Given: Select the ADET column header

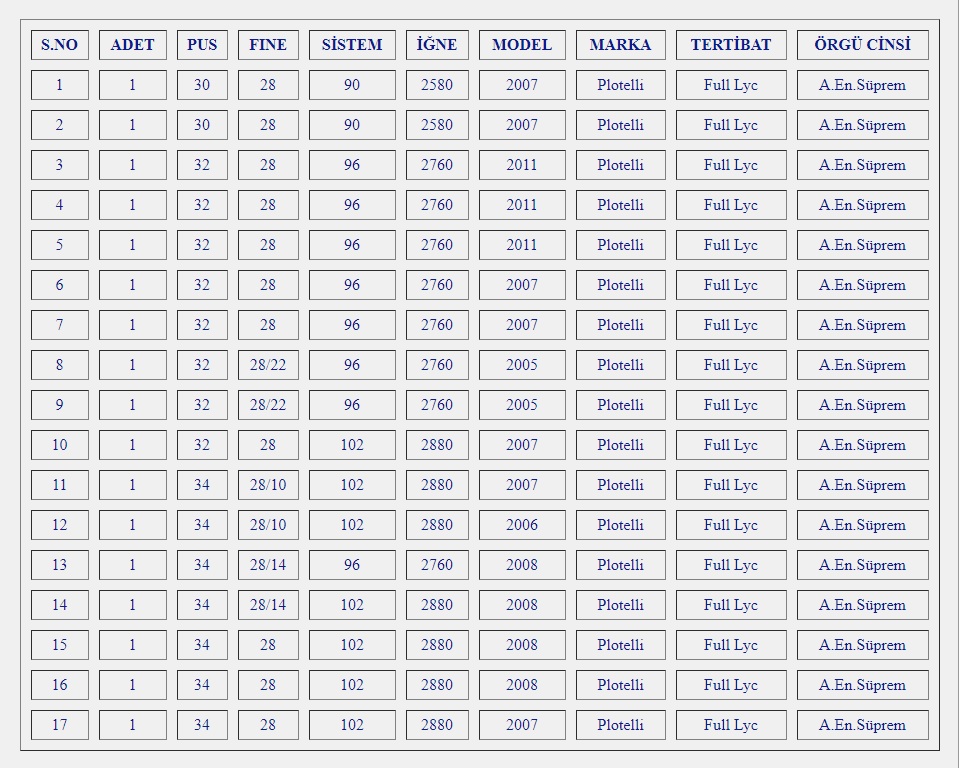Looking at the screenshot, I should click(x=132, y=45).
